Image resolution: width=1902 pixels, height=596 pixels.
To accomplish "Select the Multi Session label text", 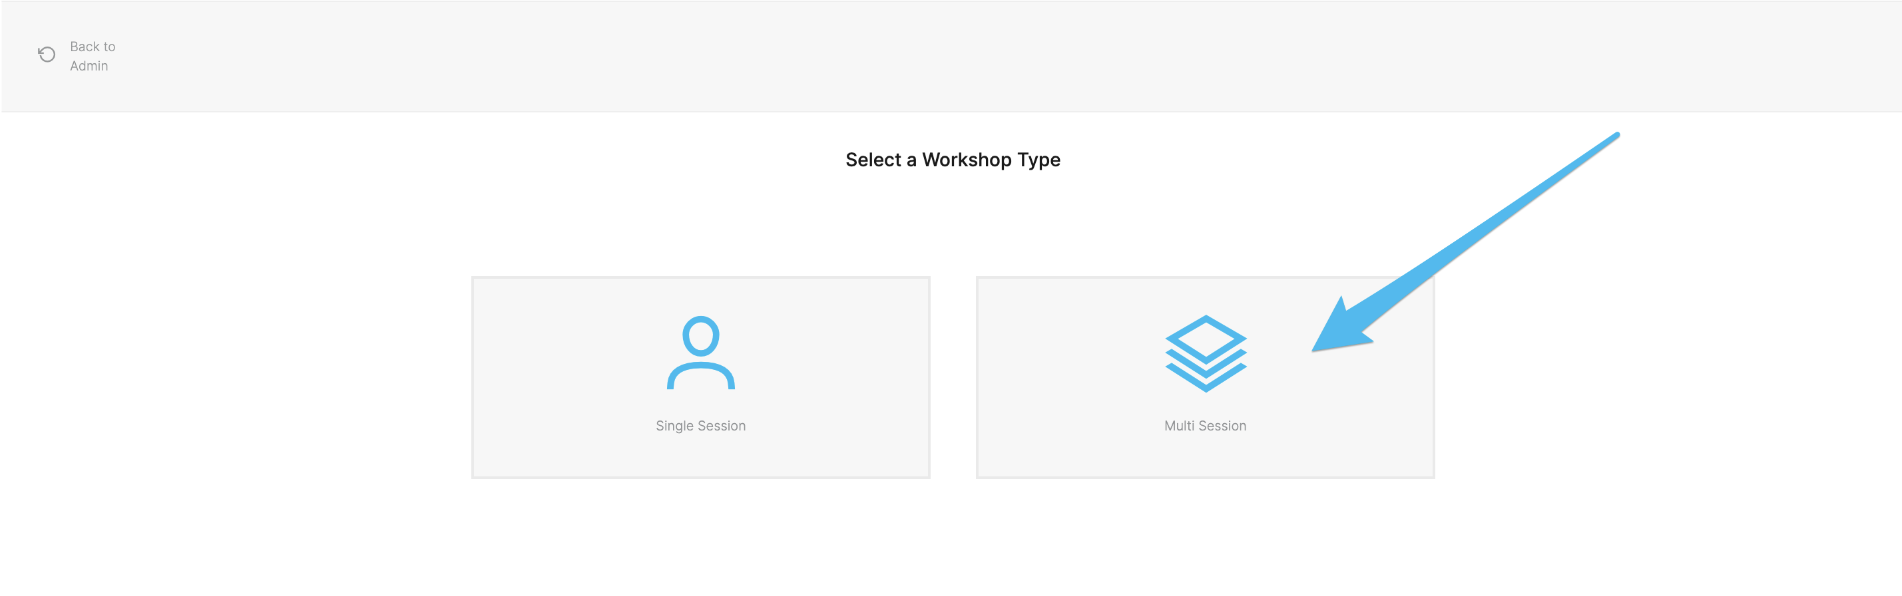I will point(1205,426).
